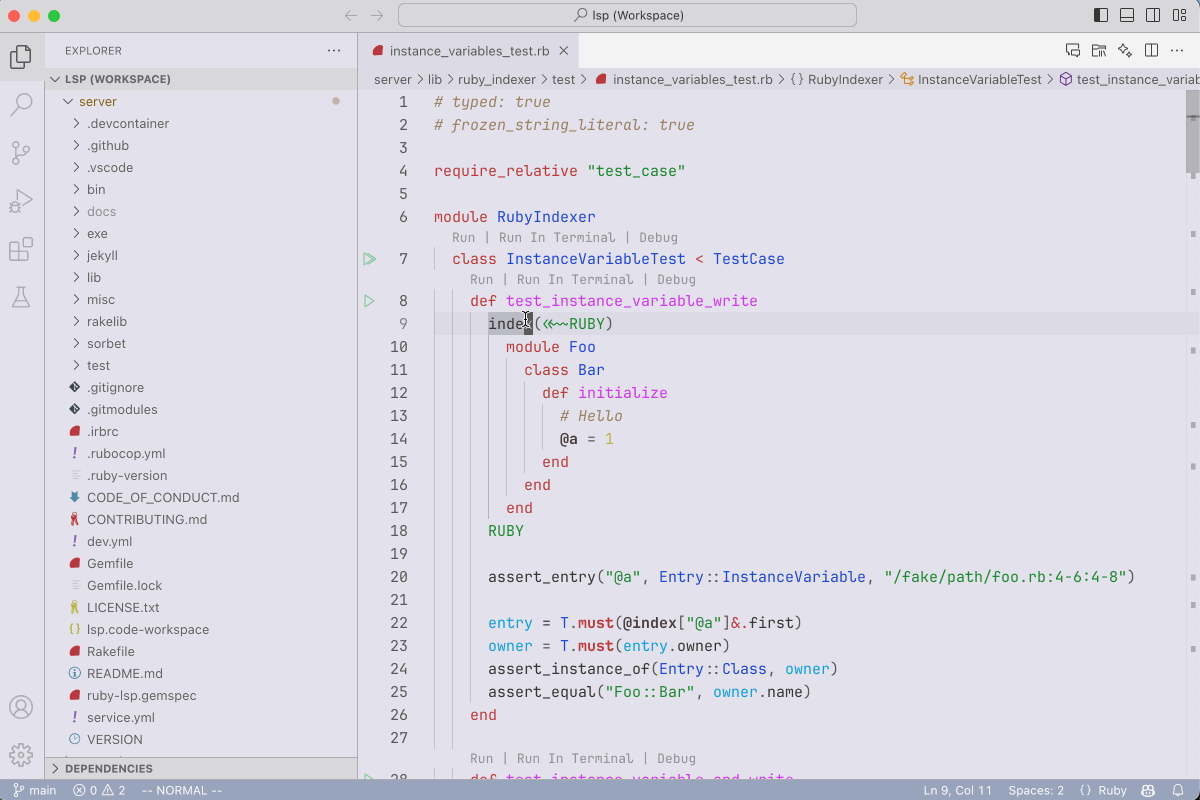Open lsp.code-workspace file
The image size is (1200, 800).
[x=201, y=630]
